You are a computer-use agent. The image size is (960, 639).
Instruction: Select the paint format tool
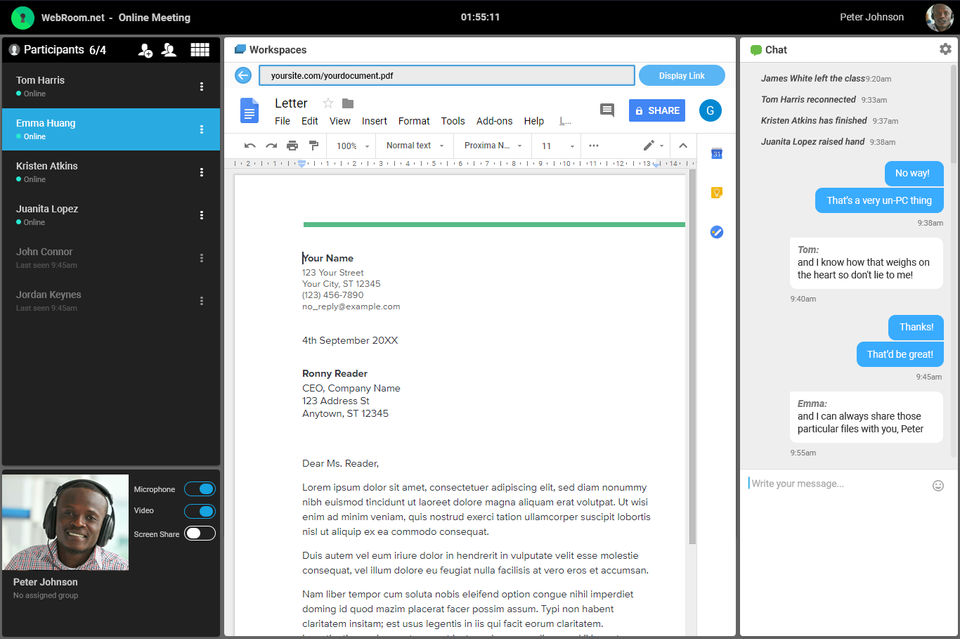point(313,146)
